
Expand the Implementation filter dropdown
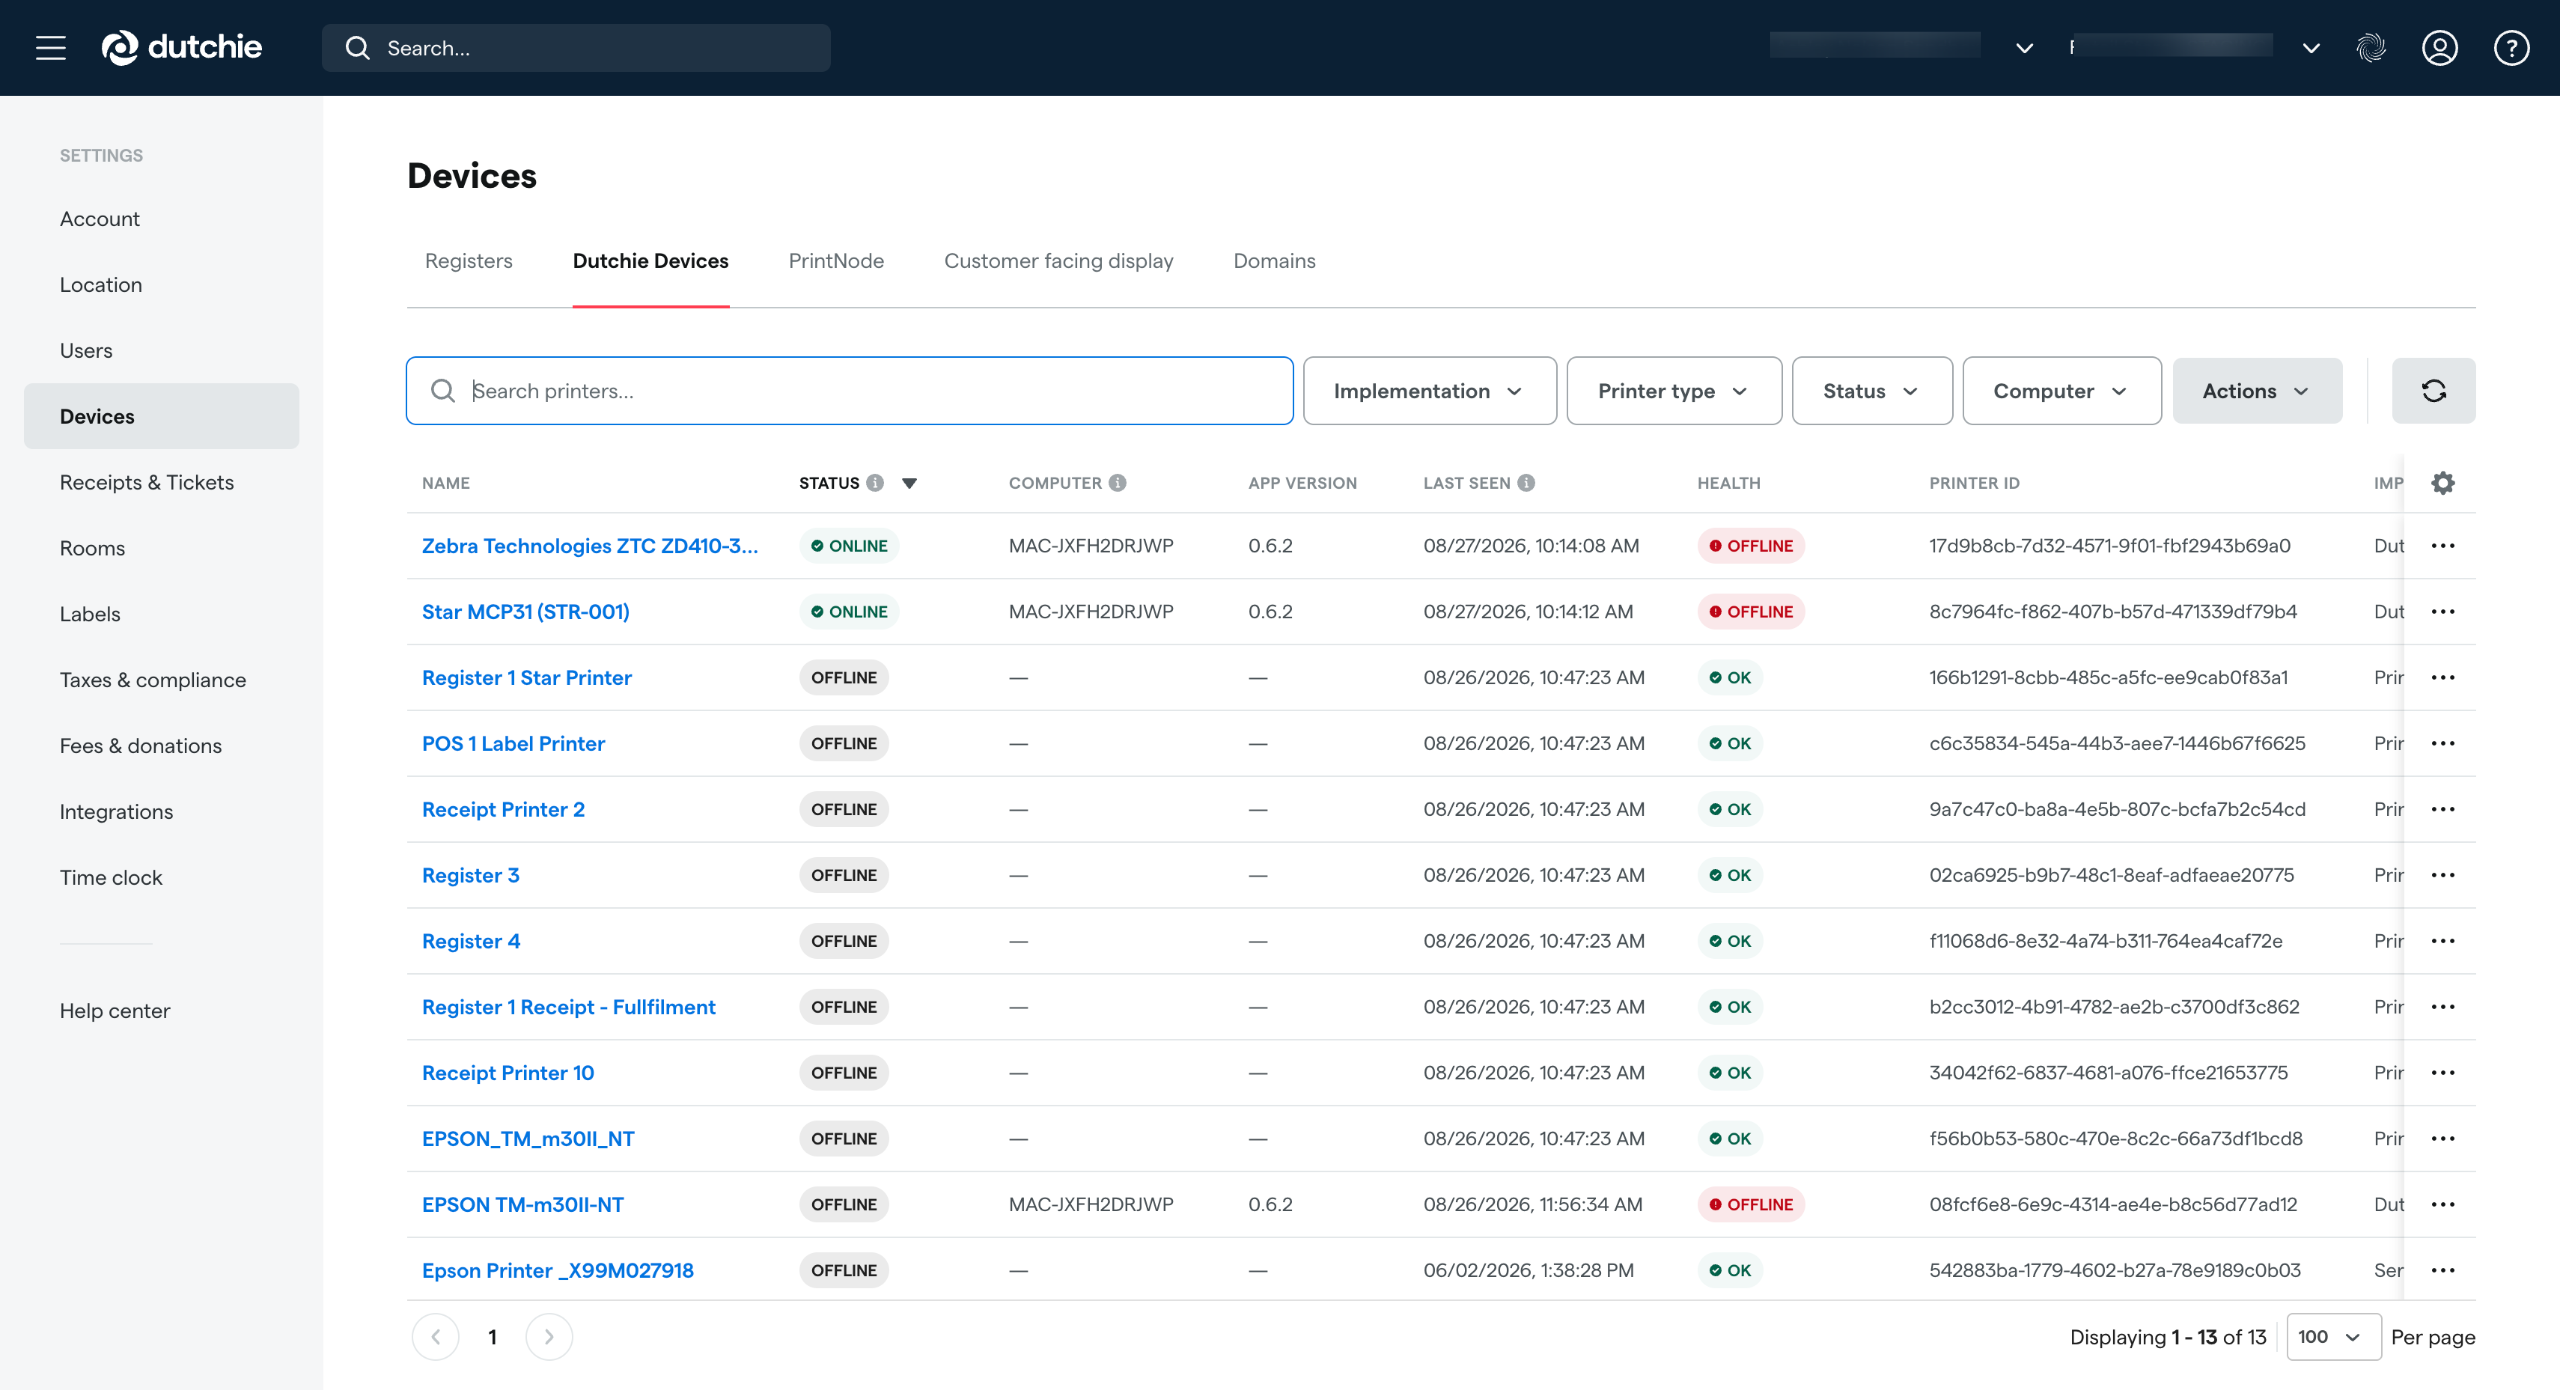[x=1429, y=391]
